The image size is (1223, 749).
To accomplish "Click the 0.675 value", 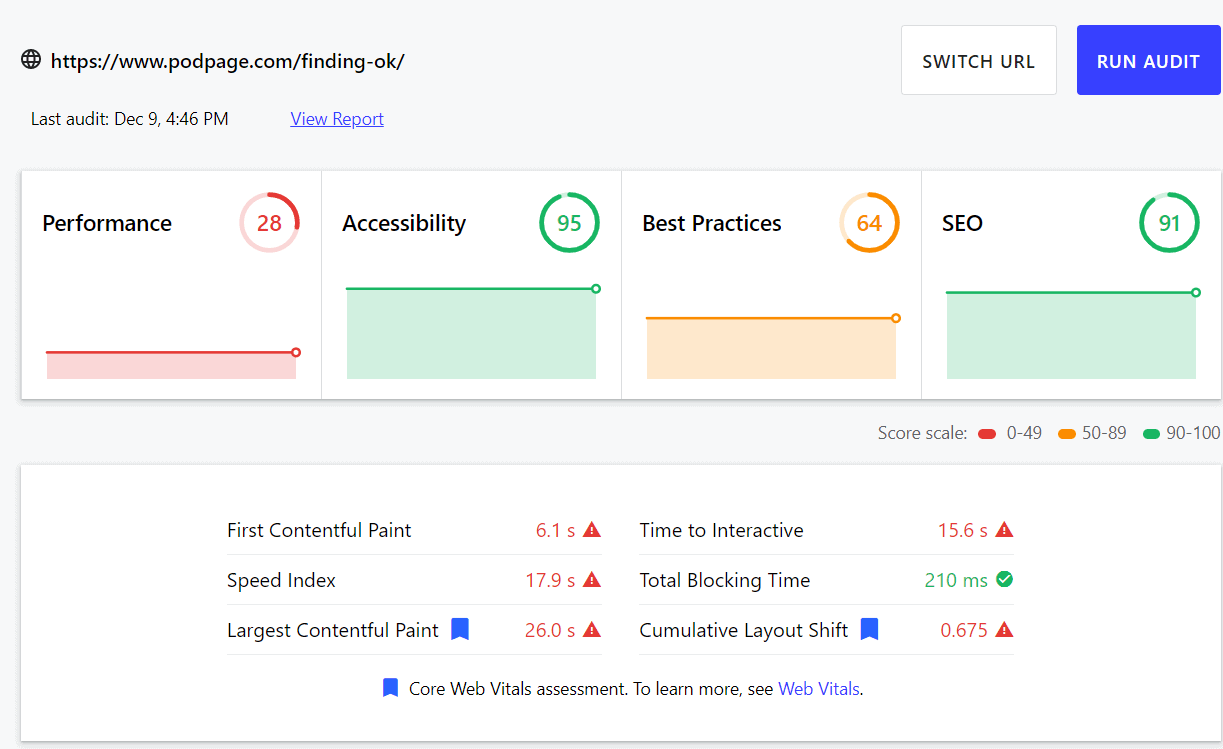I will point(964,630).
